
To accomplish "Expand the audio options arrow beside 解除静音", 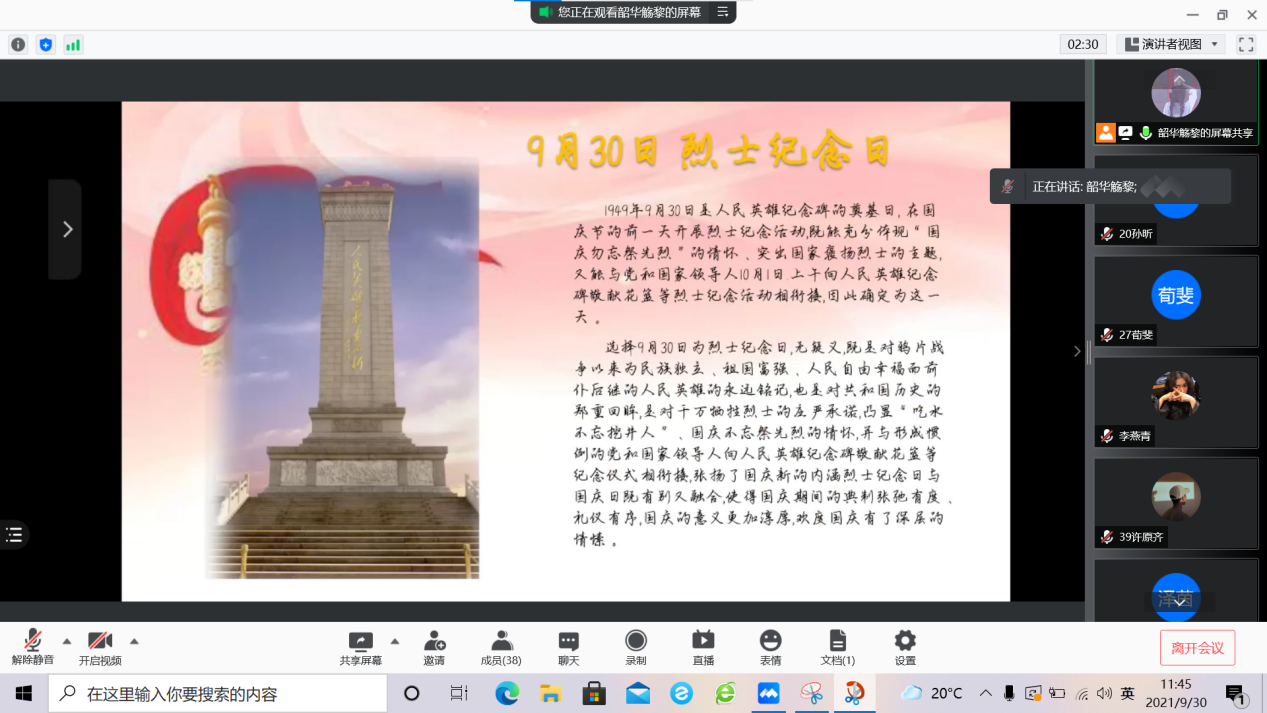I will pos(67,641).
